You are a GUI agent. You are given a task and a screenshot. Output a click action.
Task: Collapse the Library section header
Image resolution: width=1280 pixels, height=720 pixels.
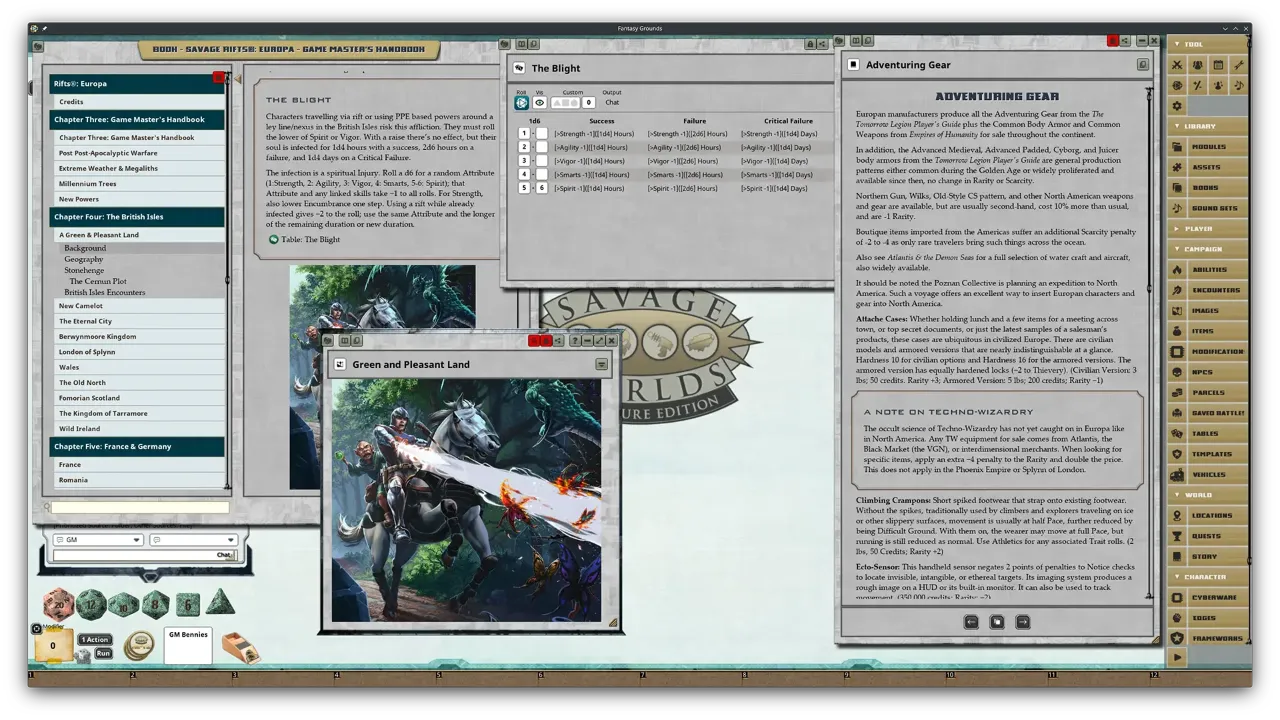coord(1208,126)
